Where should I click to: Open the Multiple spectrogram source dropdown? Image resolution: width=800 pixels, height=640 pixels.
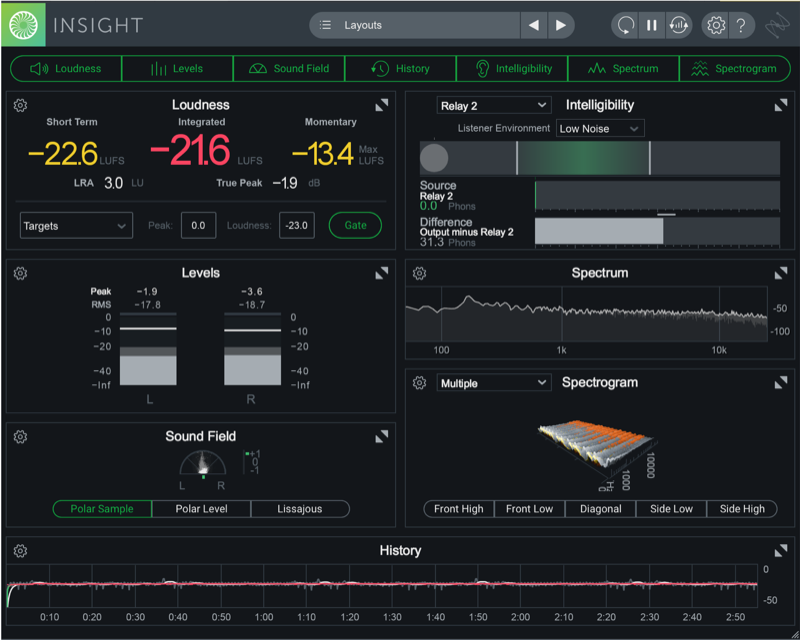pyautogui.click(x=493, y=383)
